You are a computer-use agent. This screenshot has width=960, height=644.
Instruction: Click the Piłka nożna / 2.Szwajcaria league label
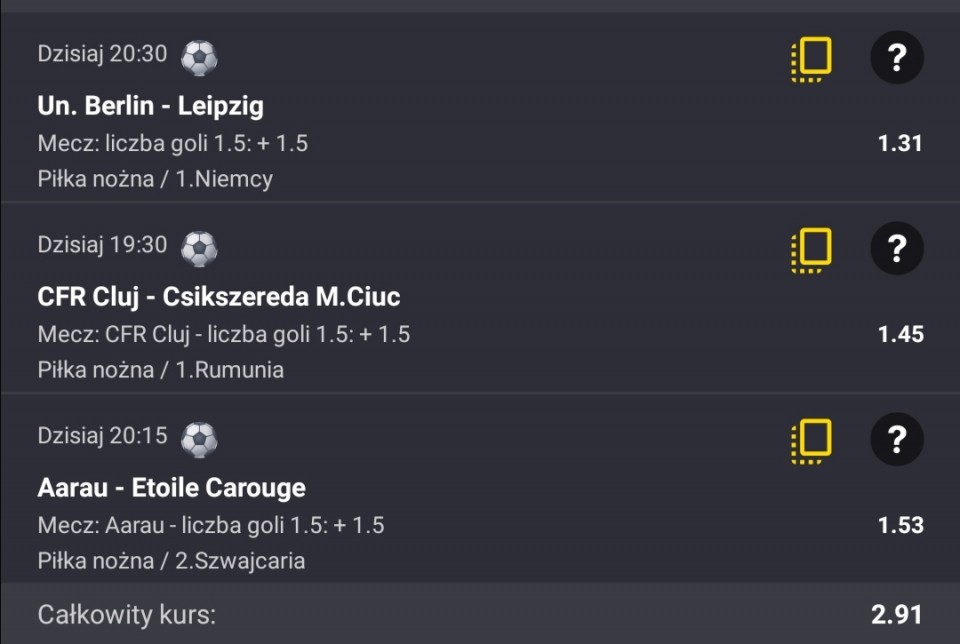[x=171, y=561]
